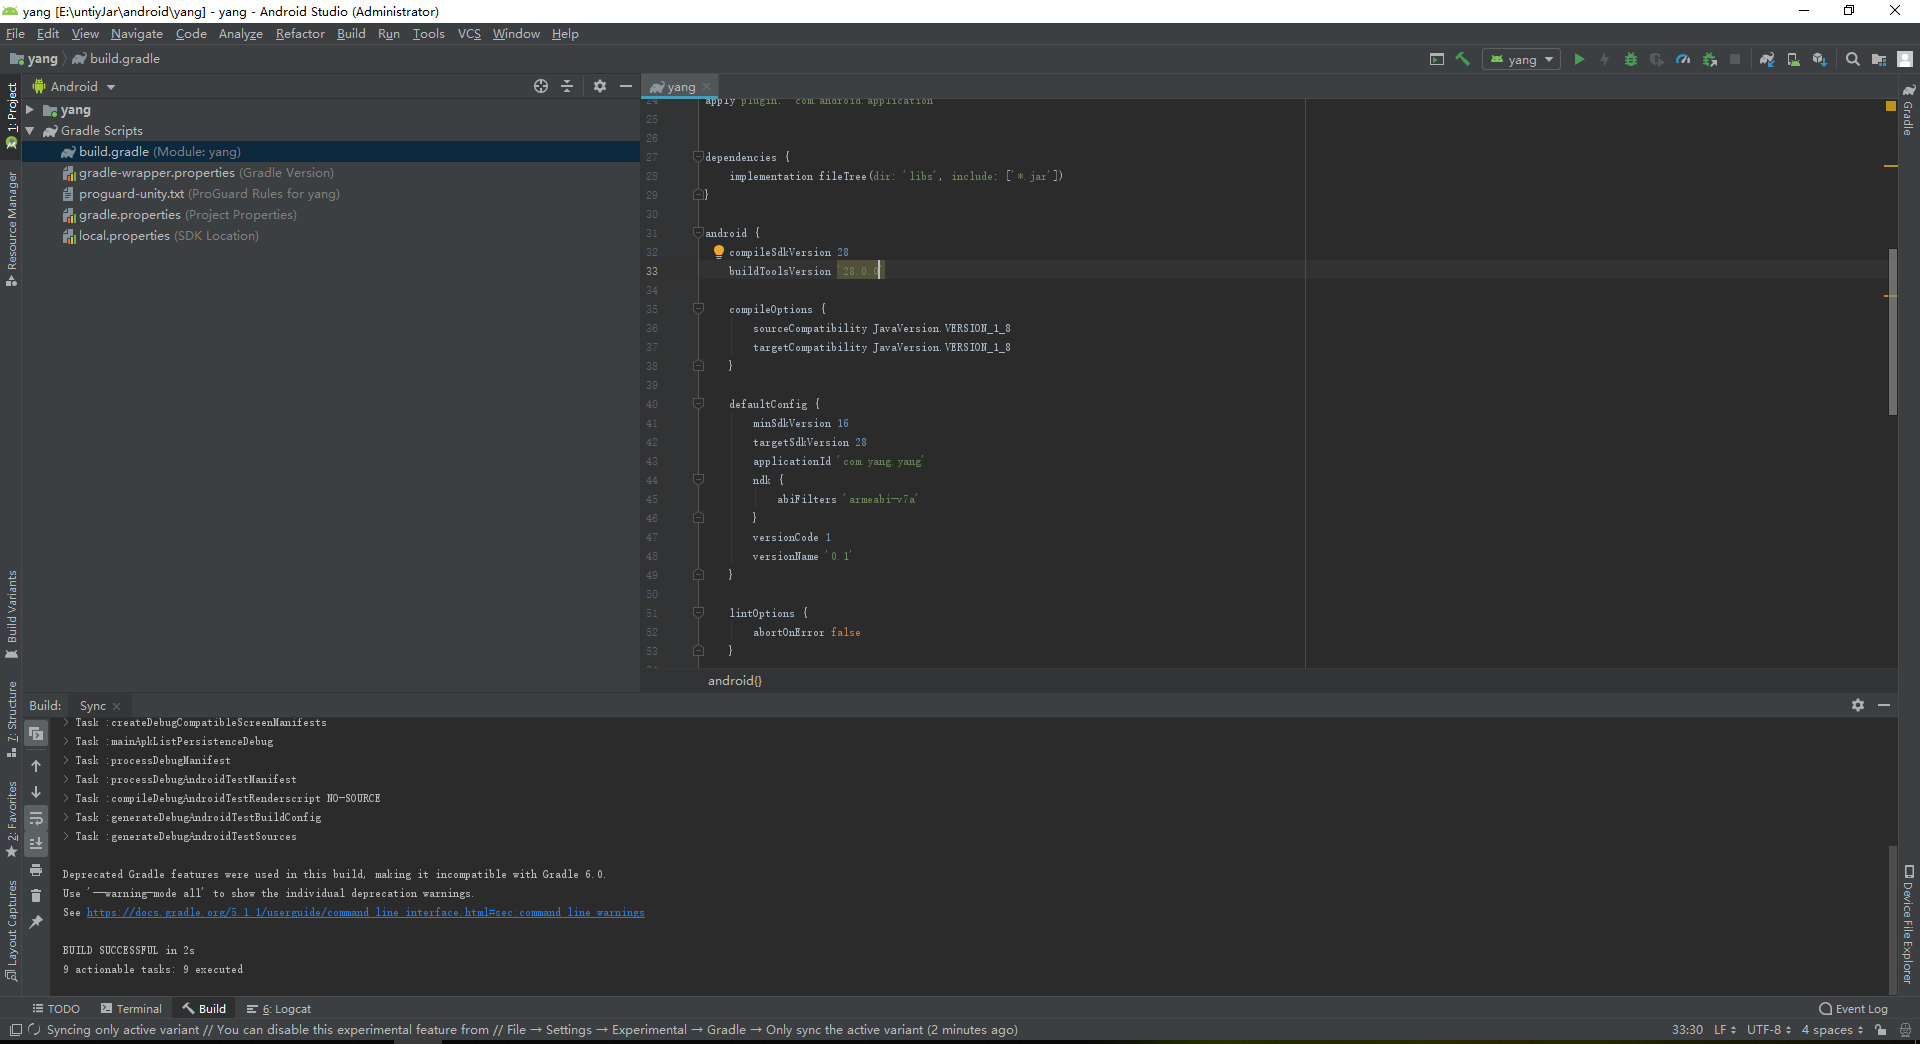
Task: Click up arrow in Build output toolbar
Action: (x=36, y=766)
